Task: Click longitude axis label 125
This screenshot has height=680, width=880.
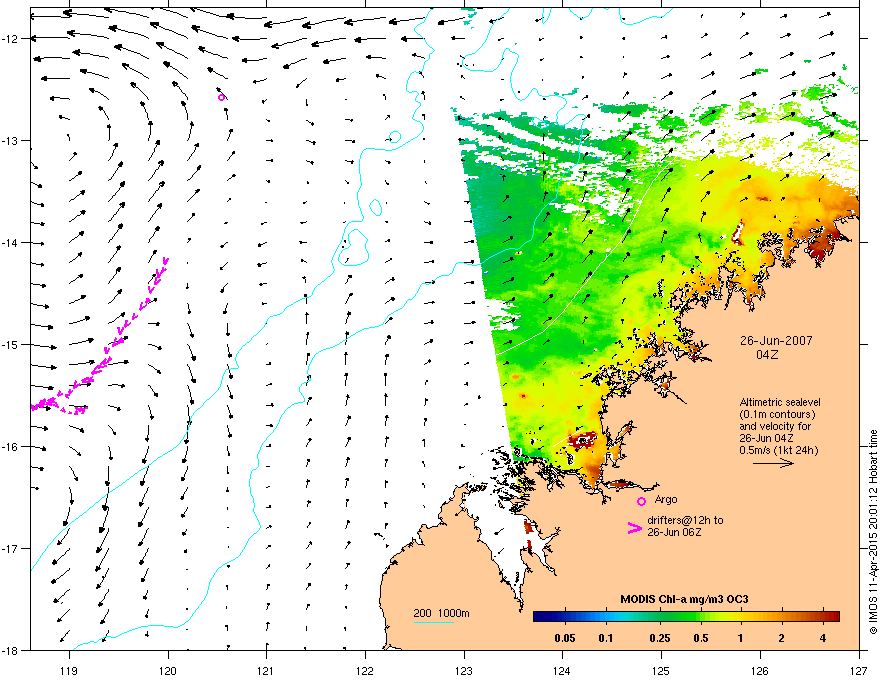Action: 661,670
